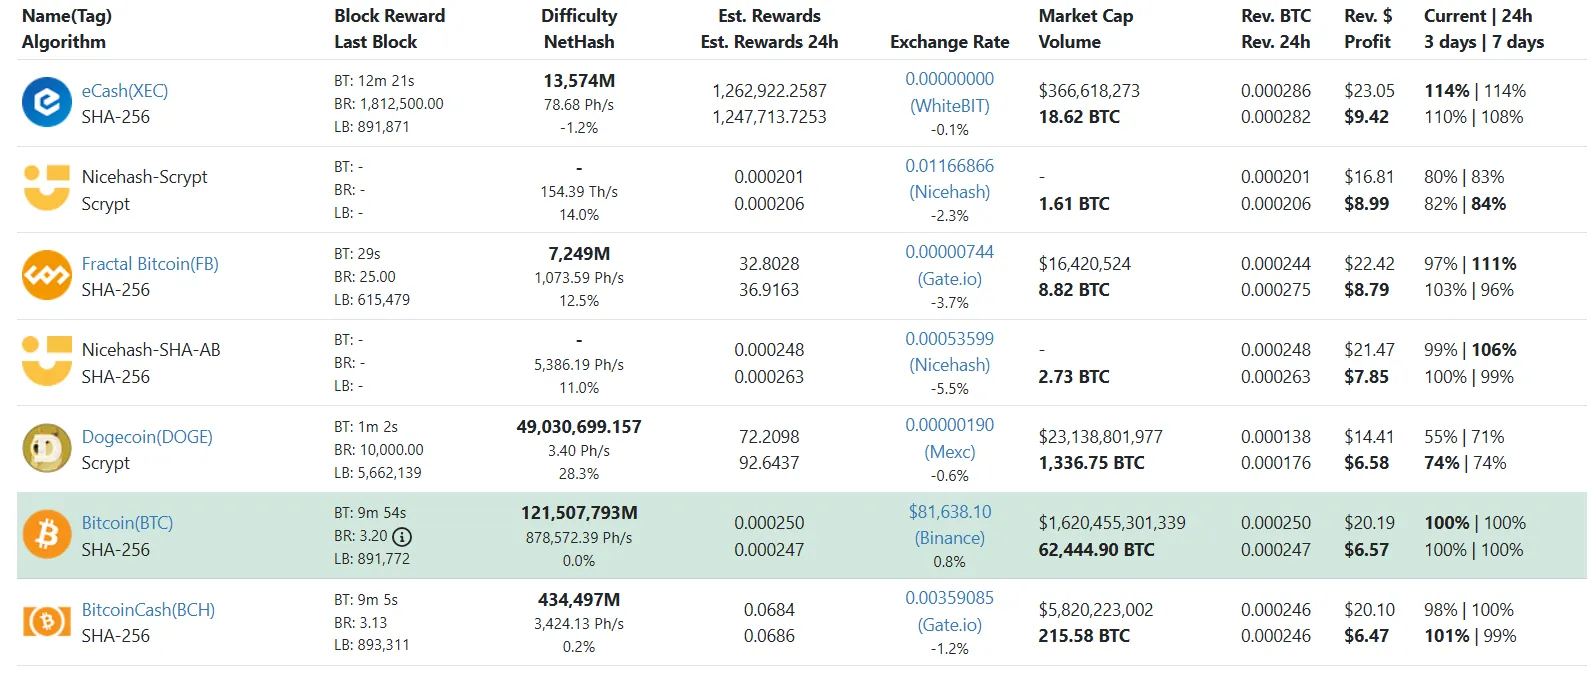Click the Bitcoin orange logo icon
Screen dimensions: 1589x674
pos(47,535)
